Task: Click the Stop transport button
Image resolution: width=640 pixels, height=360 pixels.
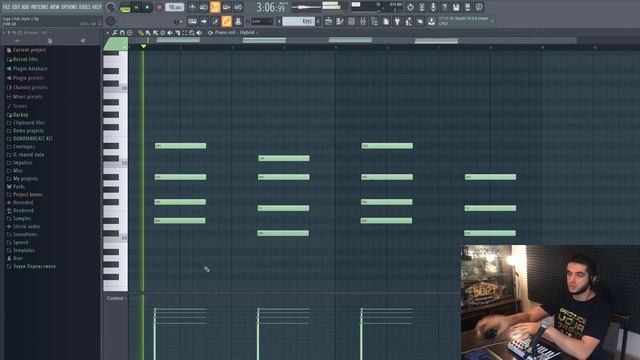Action: [x=147, y=7]
